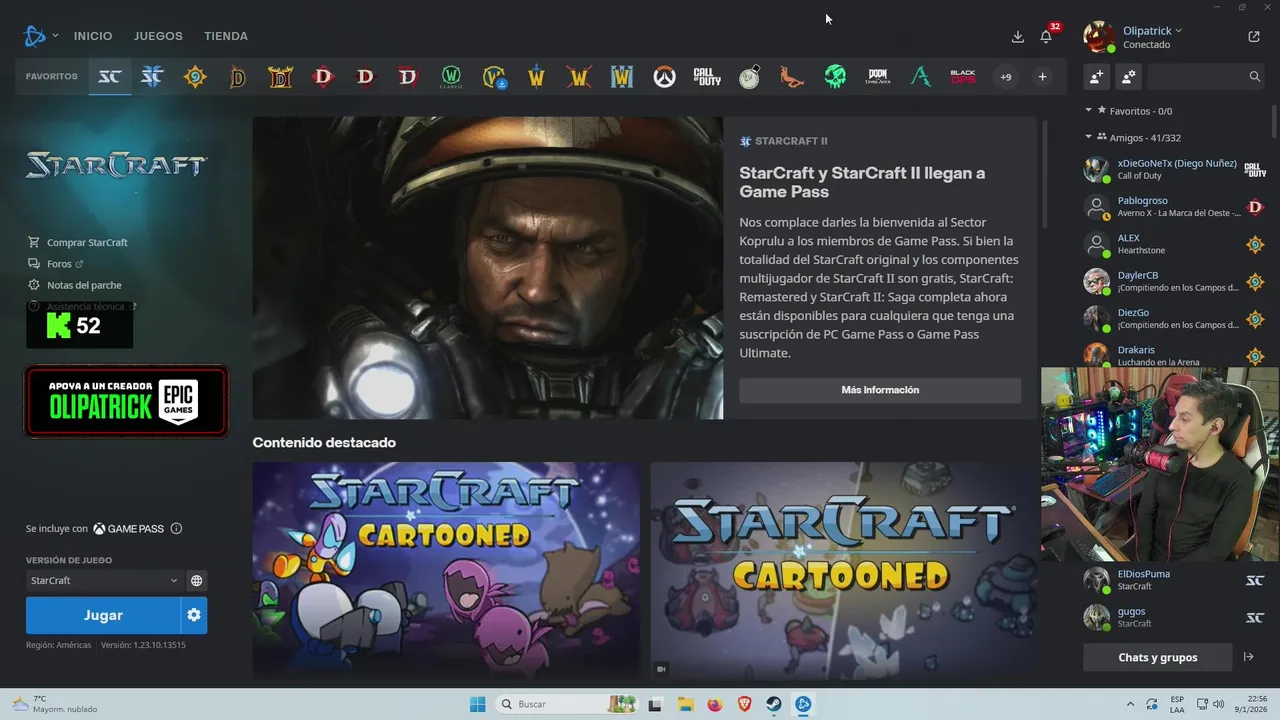Select the Doom Dark Ages icon

click(x=878, y=77)
